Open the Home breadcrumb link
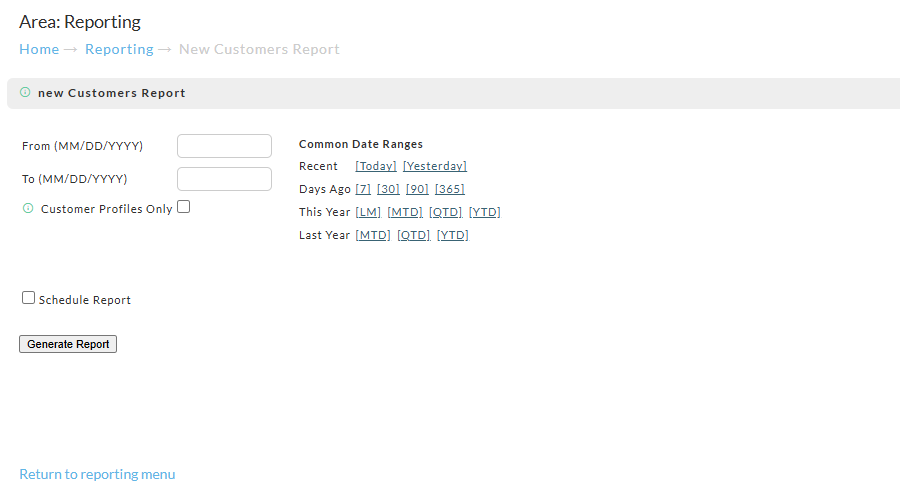Image resolution: width=900 pixels, height=498 pixels. [x=39, y=49]
